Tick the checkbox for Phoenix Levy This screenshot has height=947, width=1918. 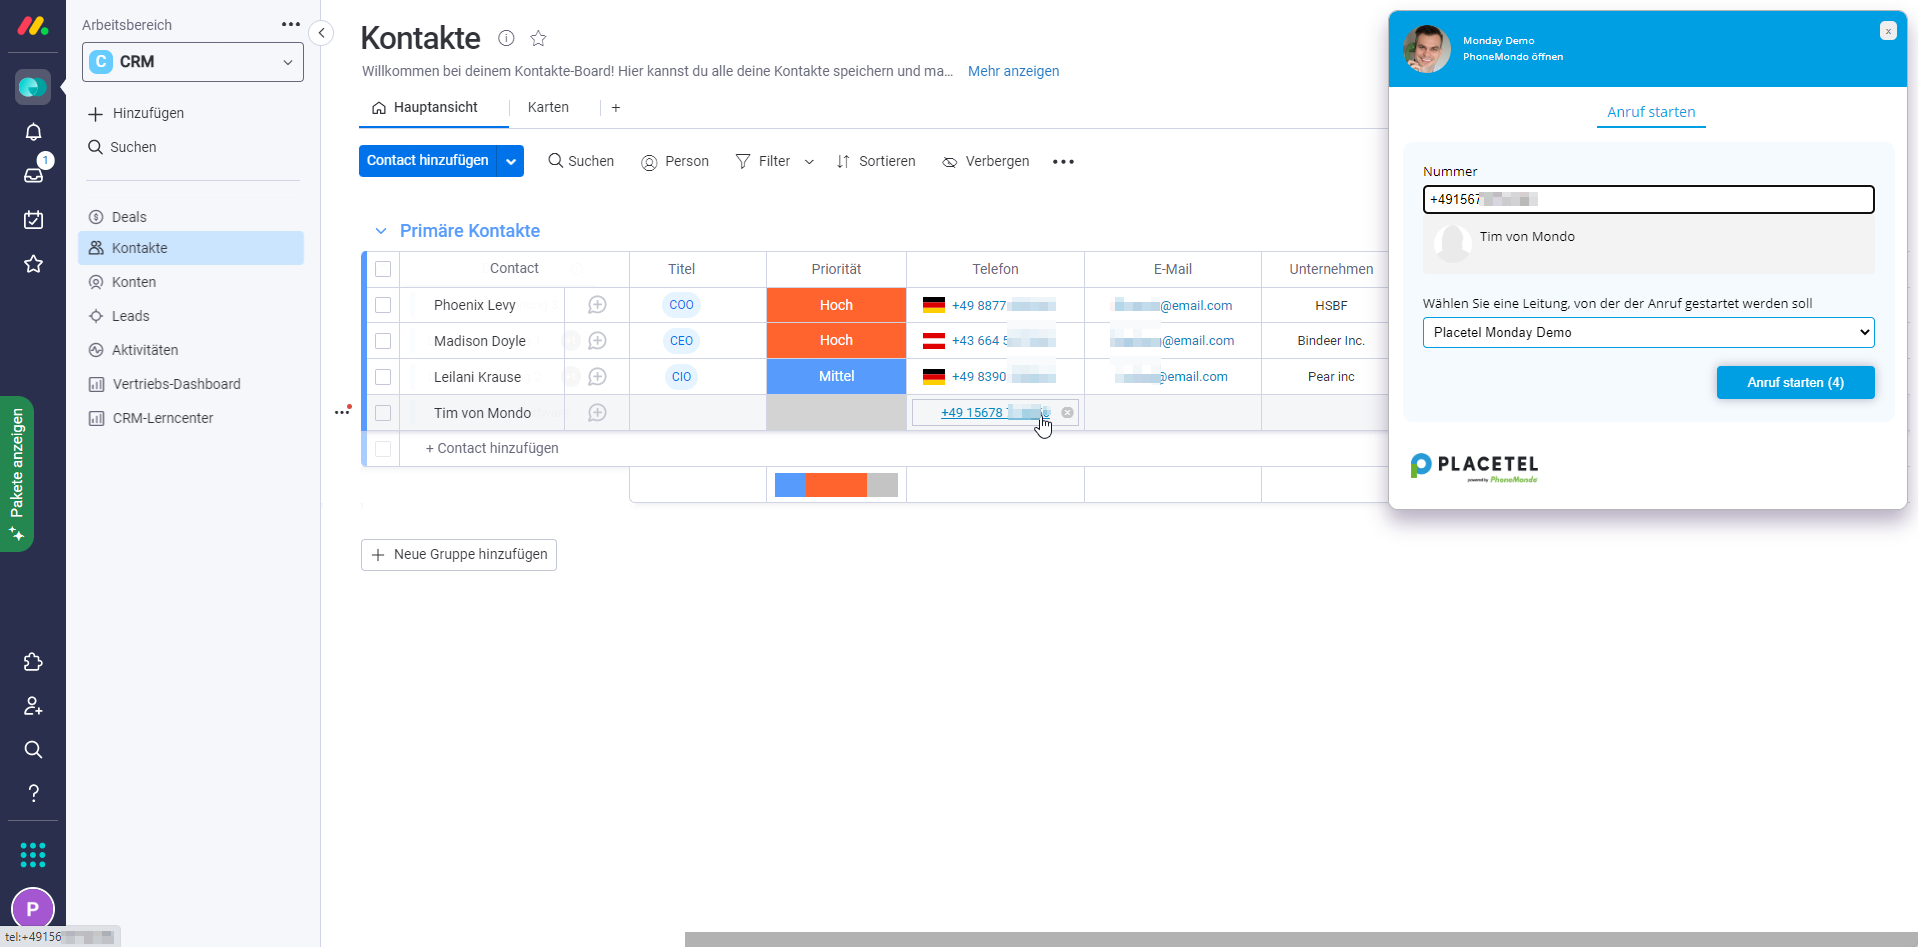[383, 305]
